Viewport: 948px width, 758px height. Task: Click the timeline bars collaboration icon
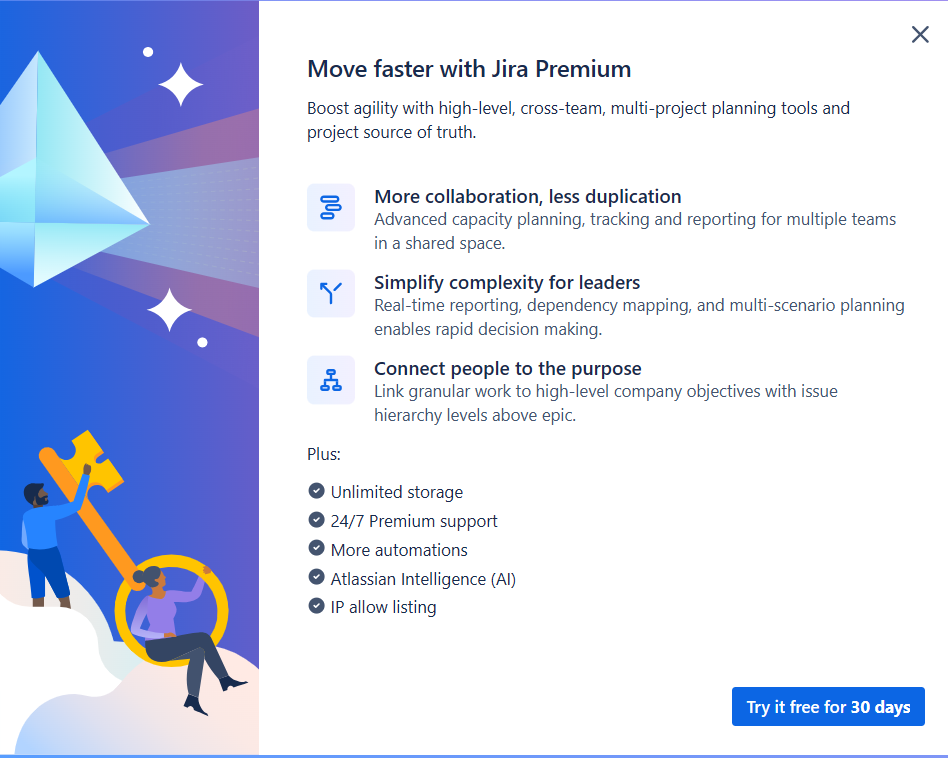[331, 207]
